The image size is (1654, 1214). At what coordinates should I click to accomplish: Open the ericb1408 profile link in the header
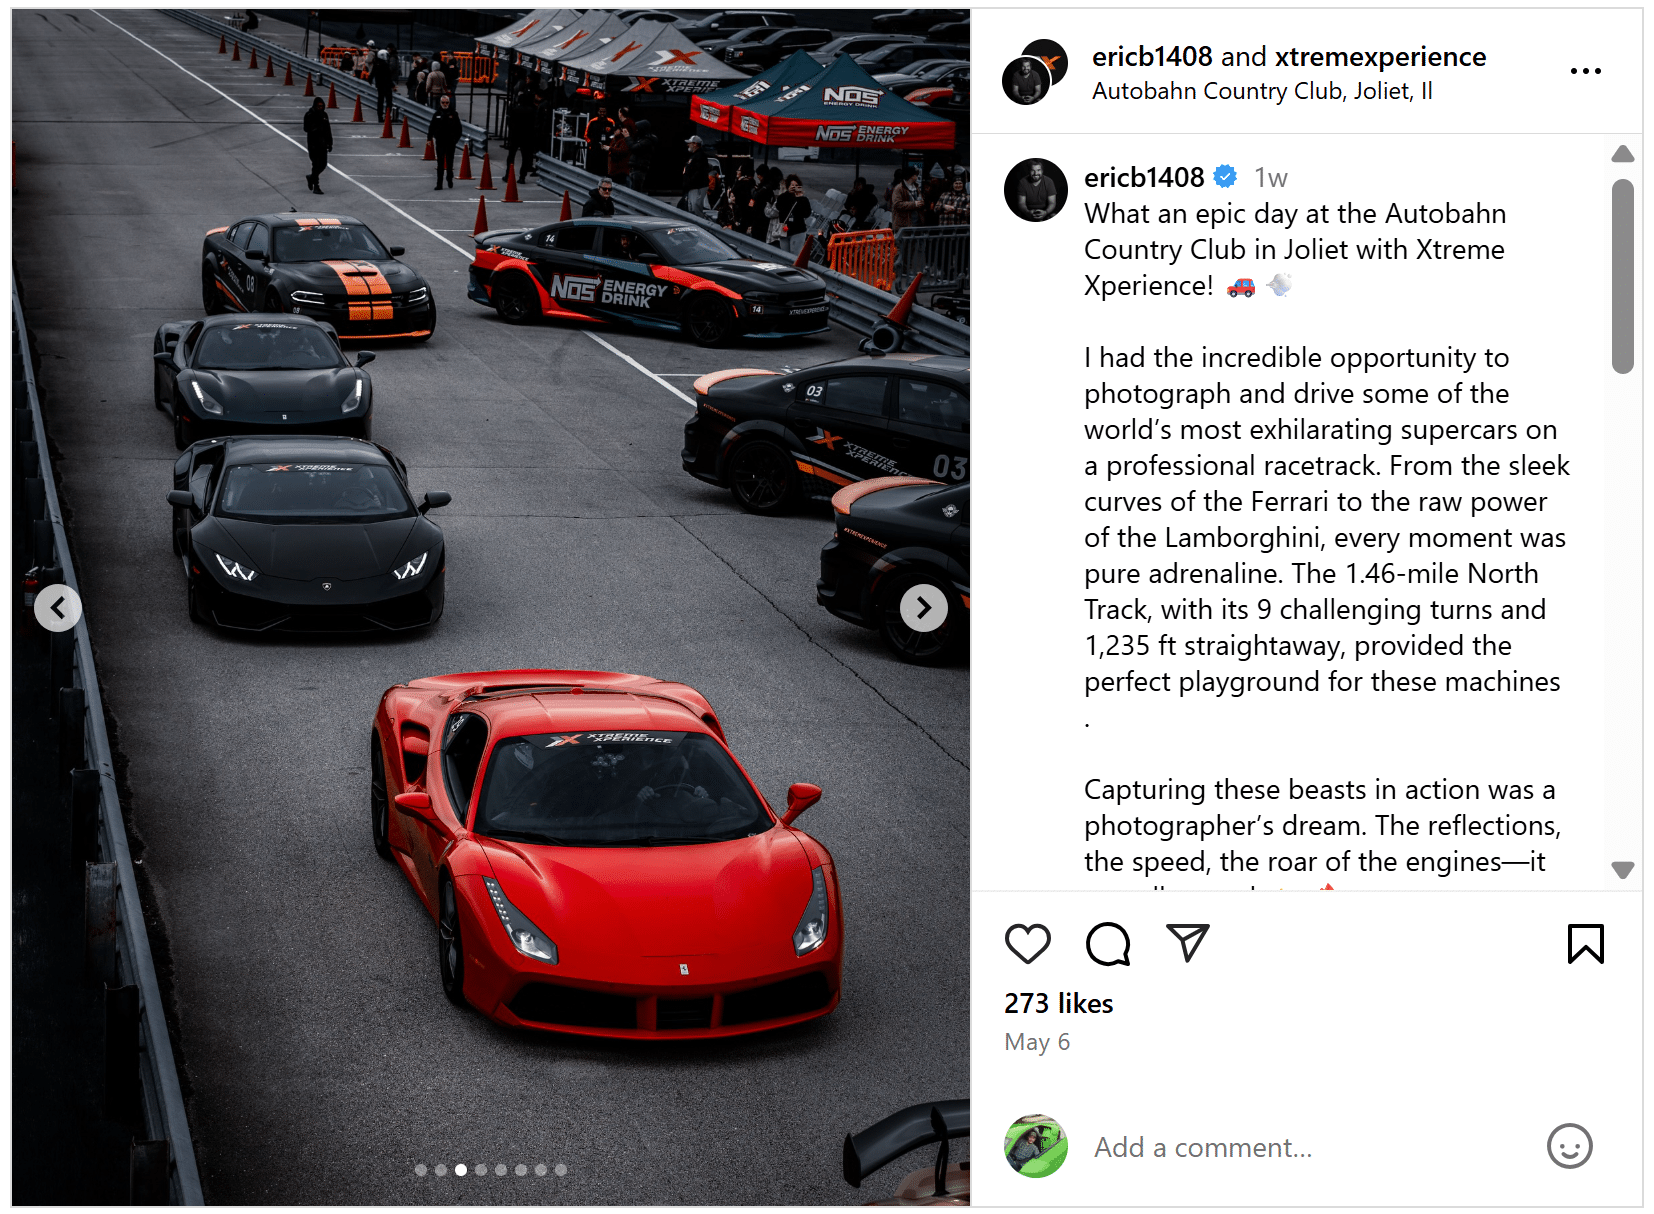1152,57
